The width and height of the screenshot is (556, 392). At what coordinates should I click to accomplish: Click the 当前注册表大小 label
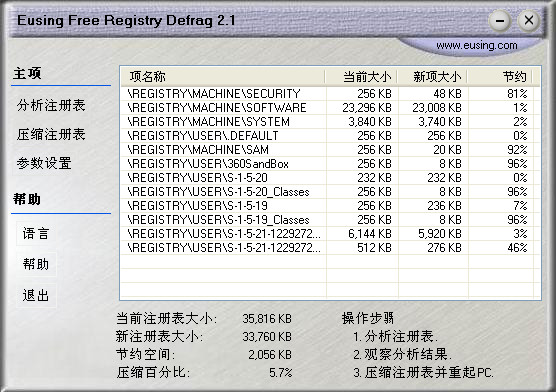click(x=166, y=319)
